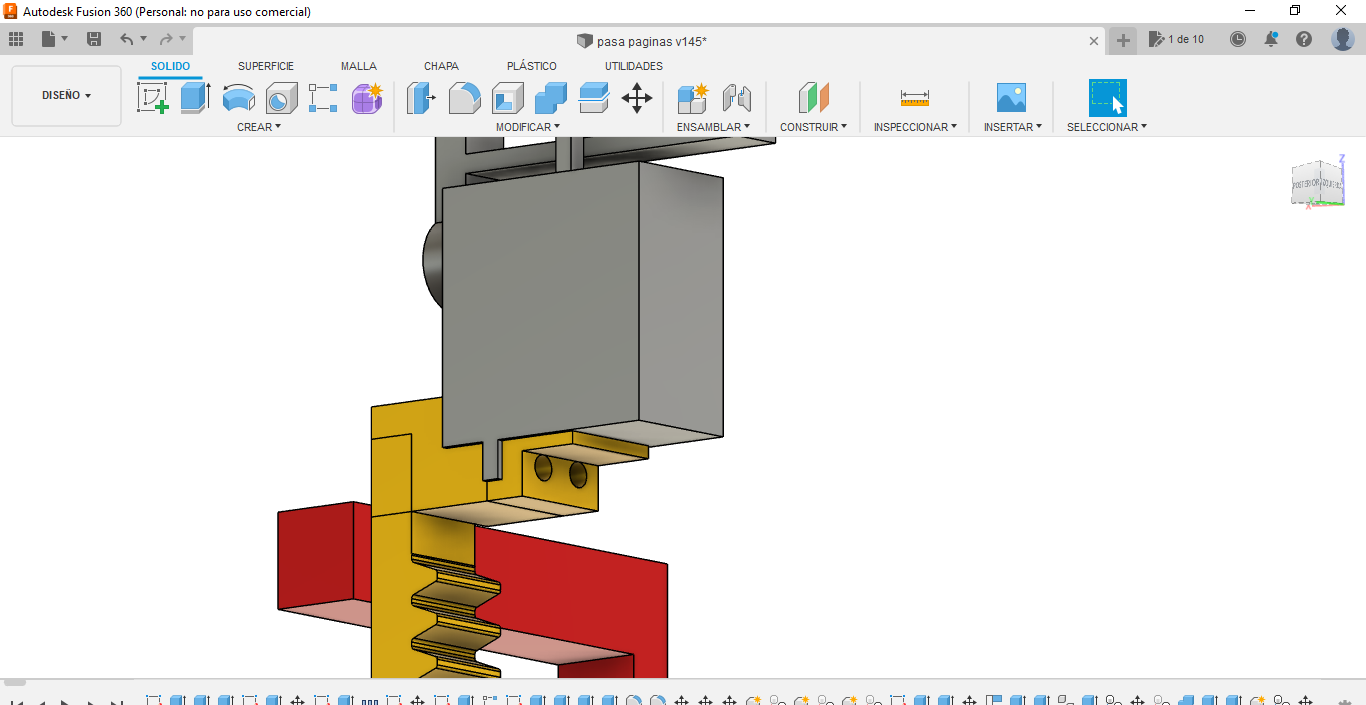Open the DISEÑO workspace dropdown
The width and height of the screenshot is (1366, 705).
[66, 95]
